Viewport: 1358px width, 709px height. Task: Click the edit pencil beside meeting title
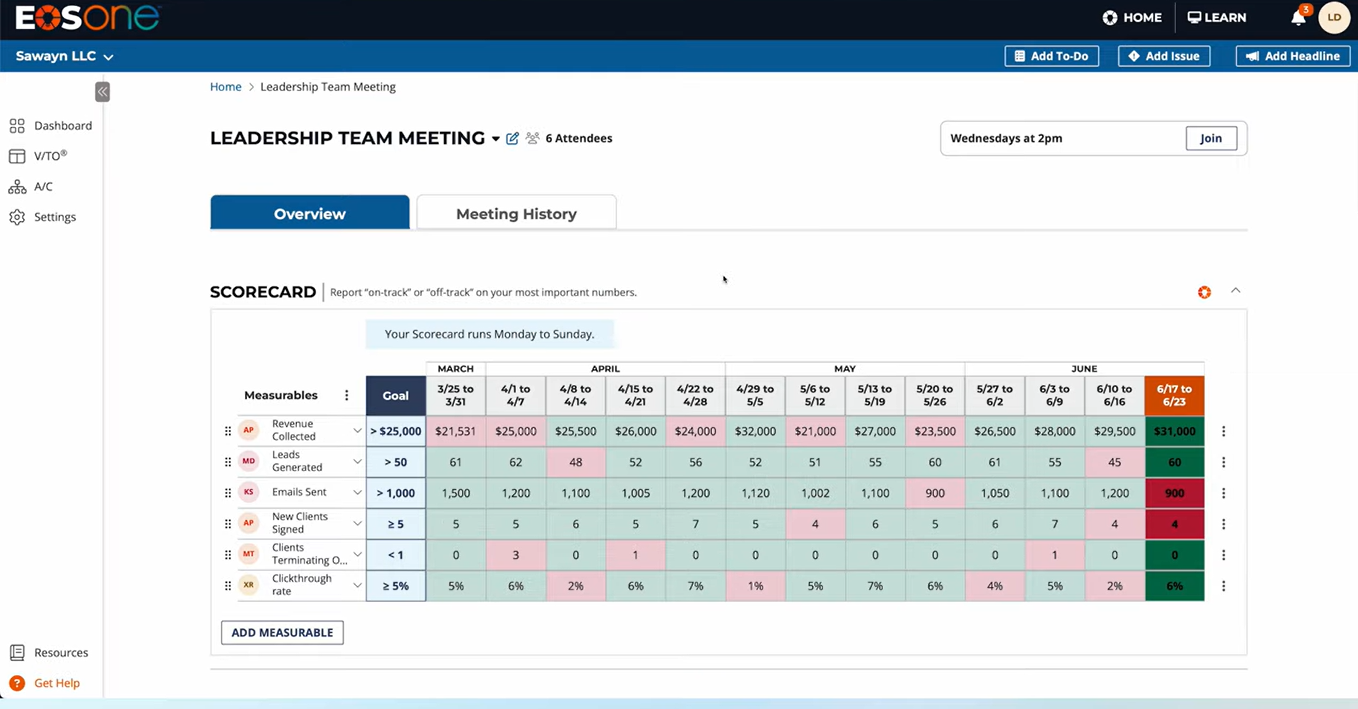(x=513, y=139)
